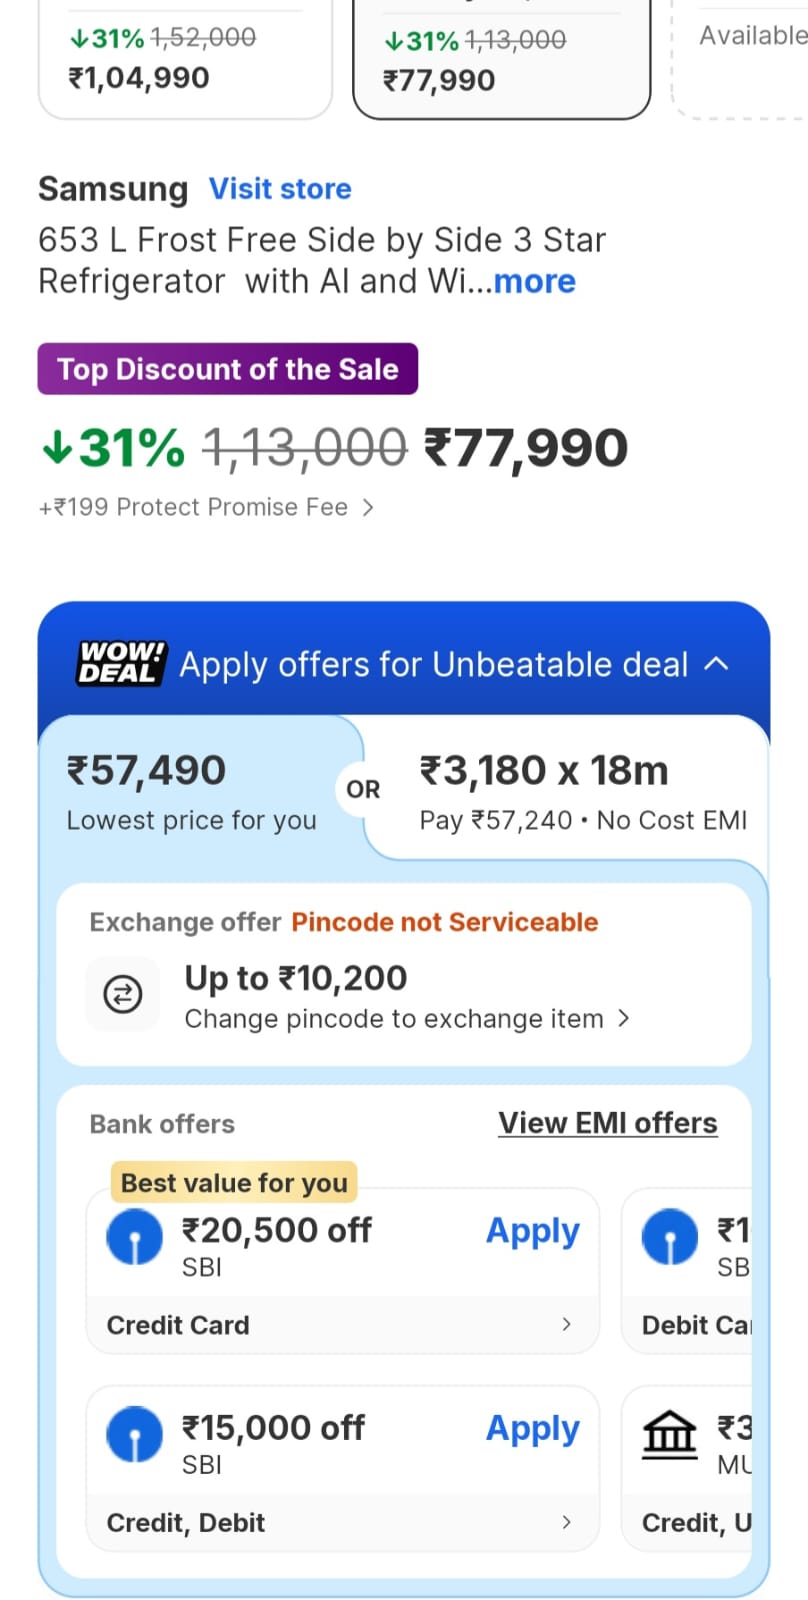Apply the ₹15,000 off SBI offer
808x1600 pixels.
pyautogui.click(x=532, y=1429)
